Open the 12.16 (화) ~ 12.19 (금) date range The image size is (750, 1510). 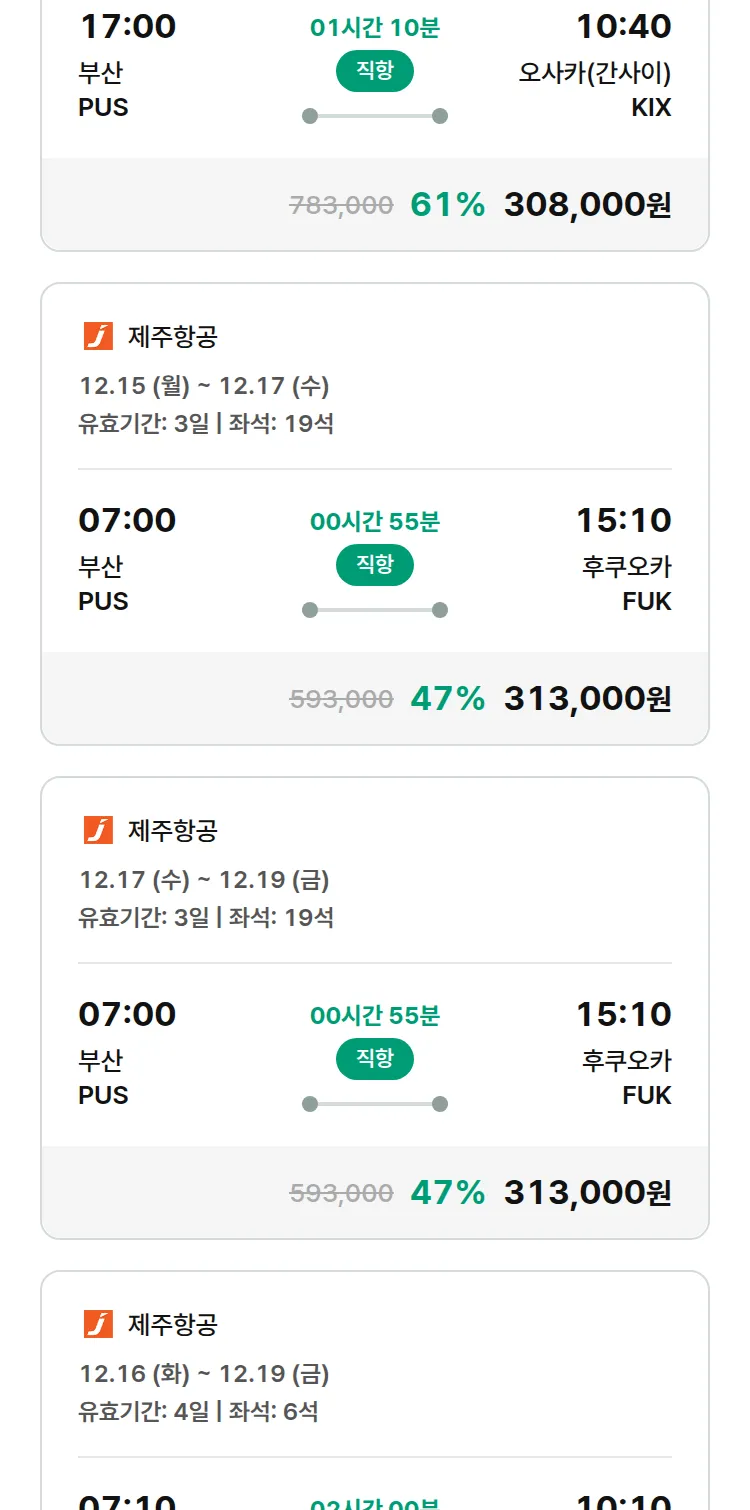(x=204, y=1374)
